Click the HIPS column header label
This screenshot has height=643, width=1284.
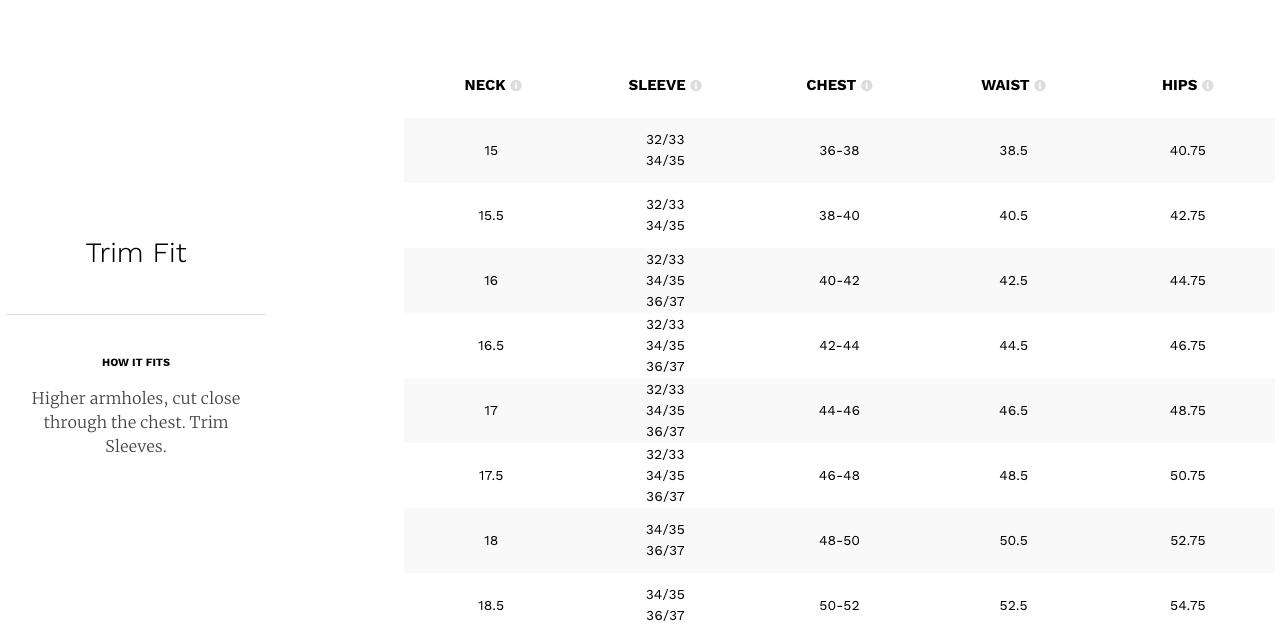(1179, 86)
